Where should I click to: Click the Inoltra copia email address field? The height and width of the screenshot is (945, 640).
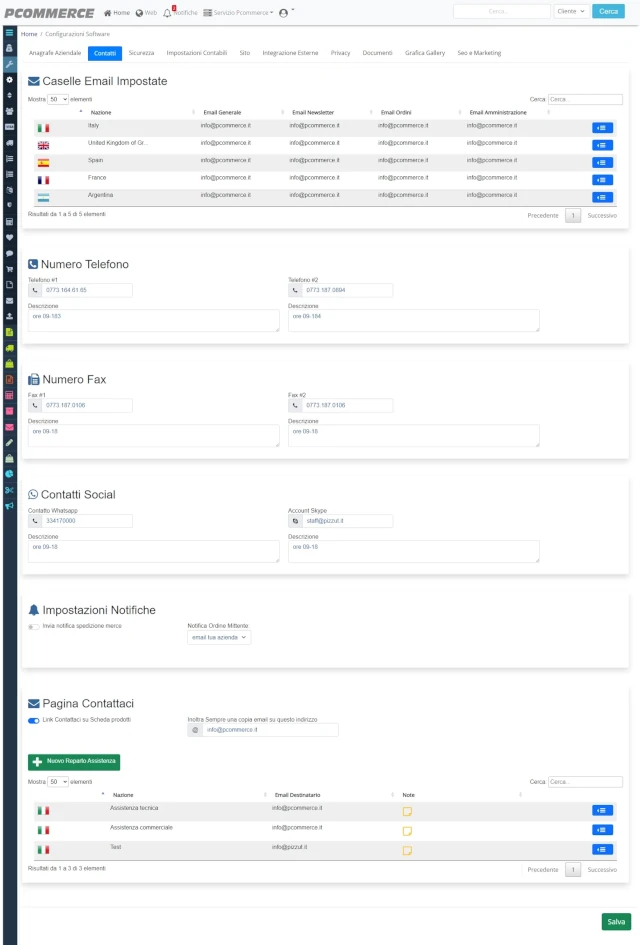[x=270, y=730]
